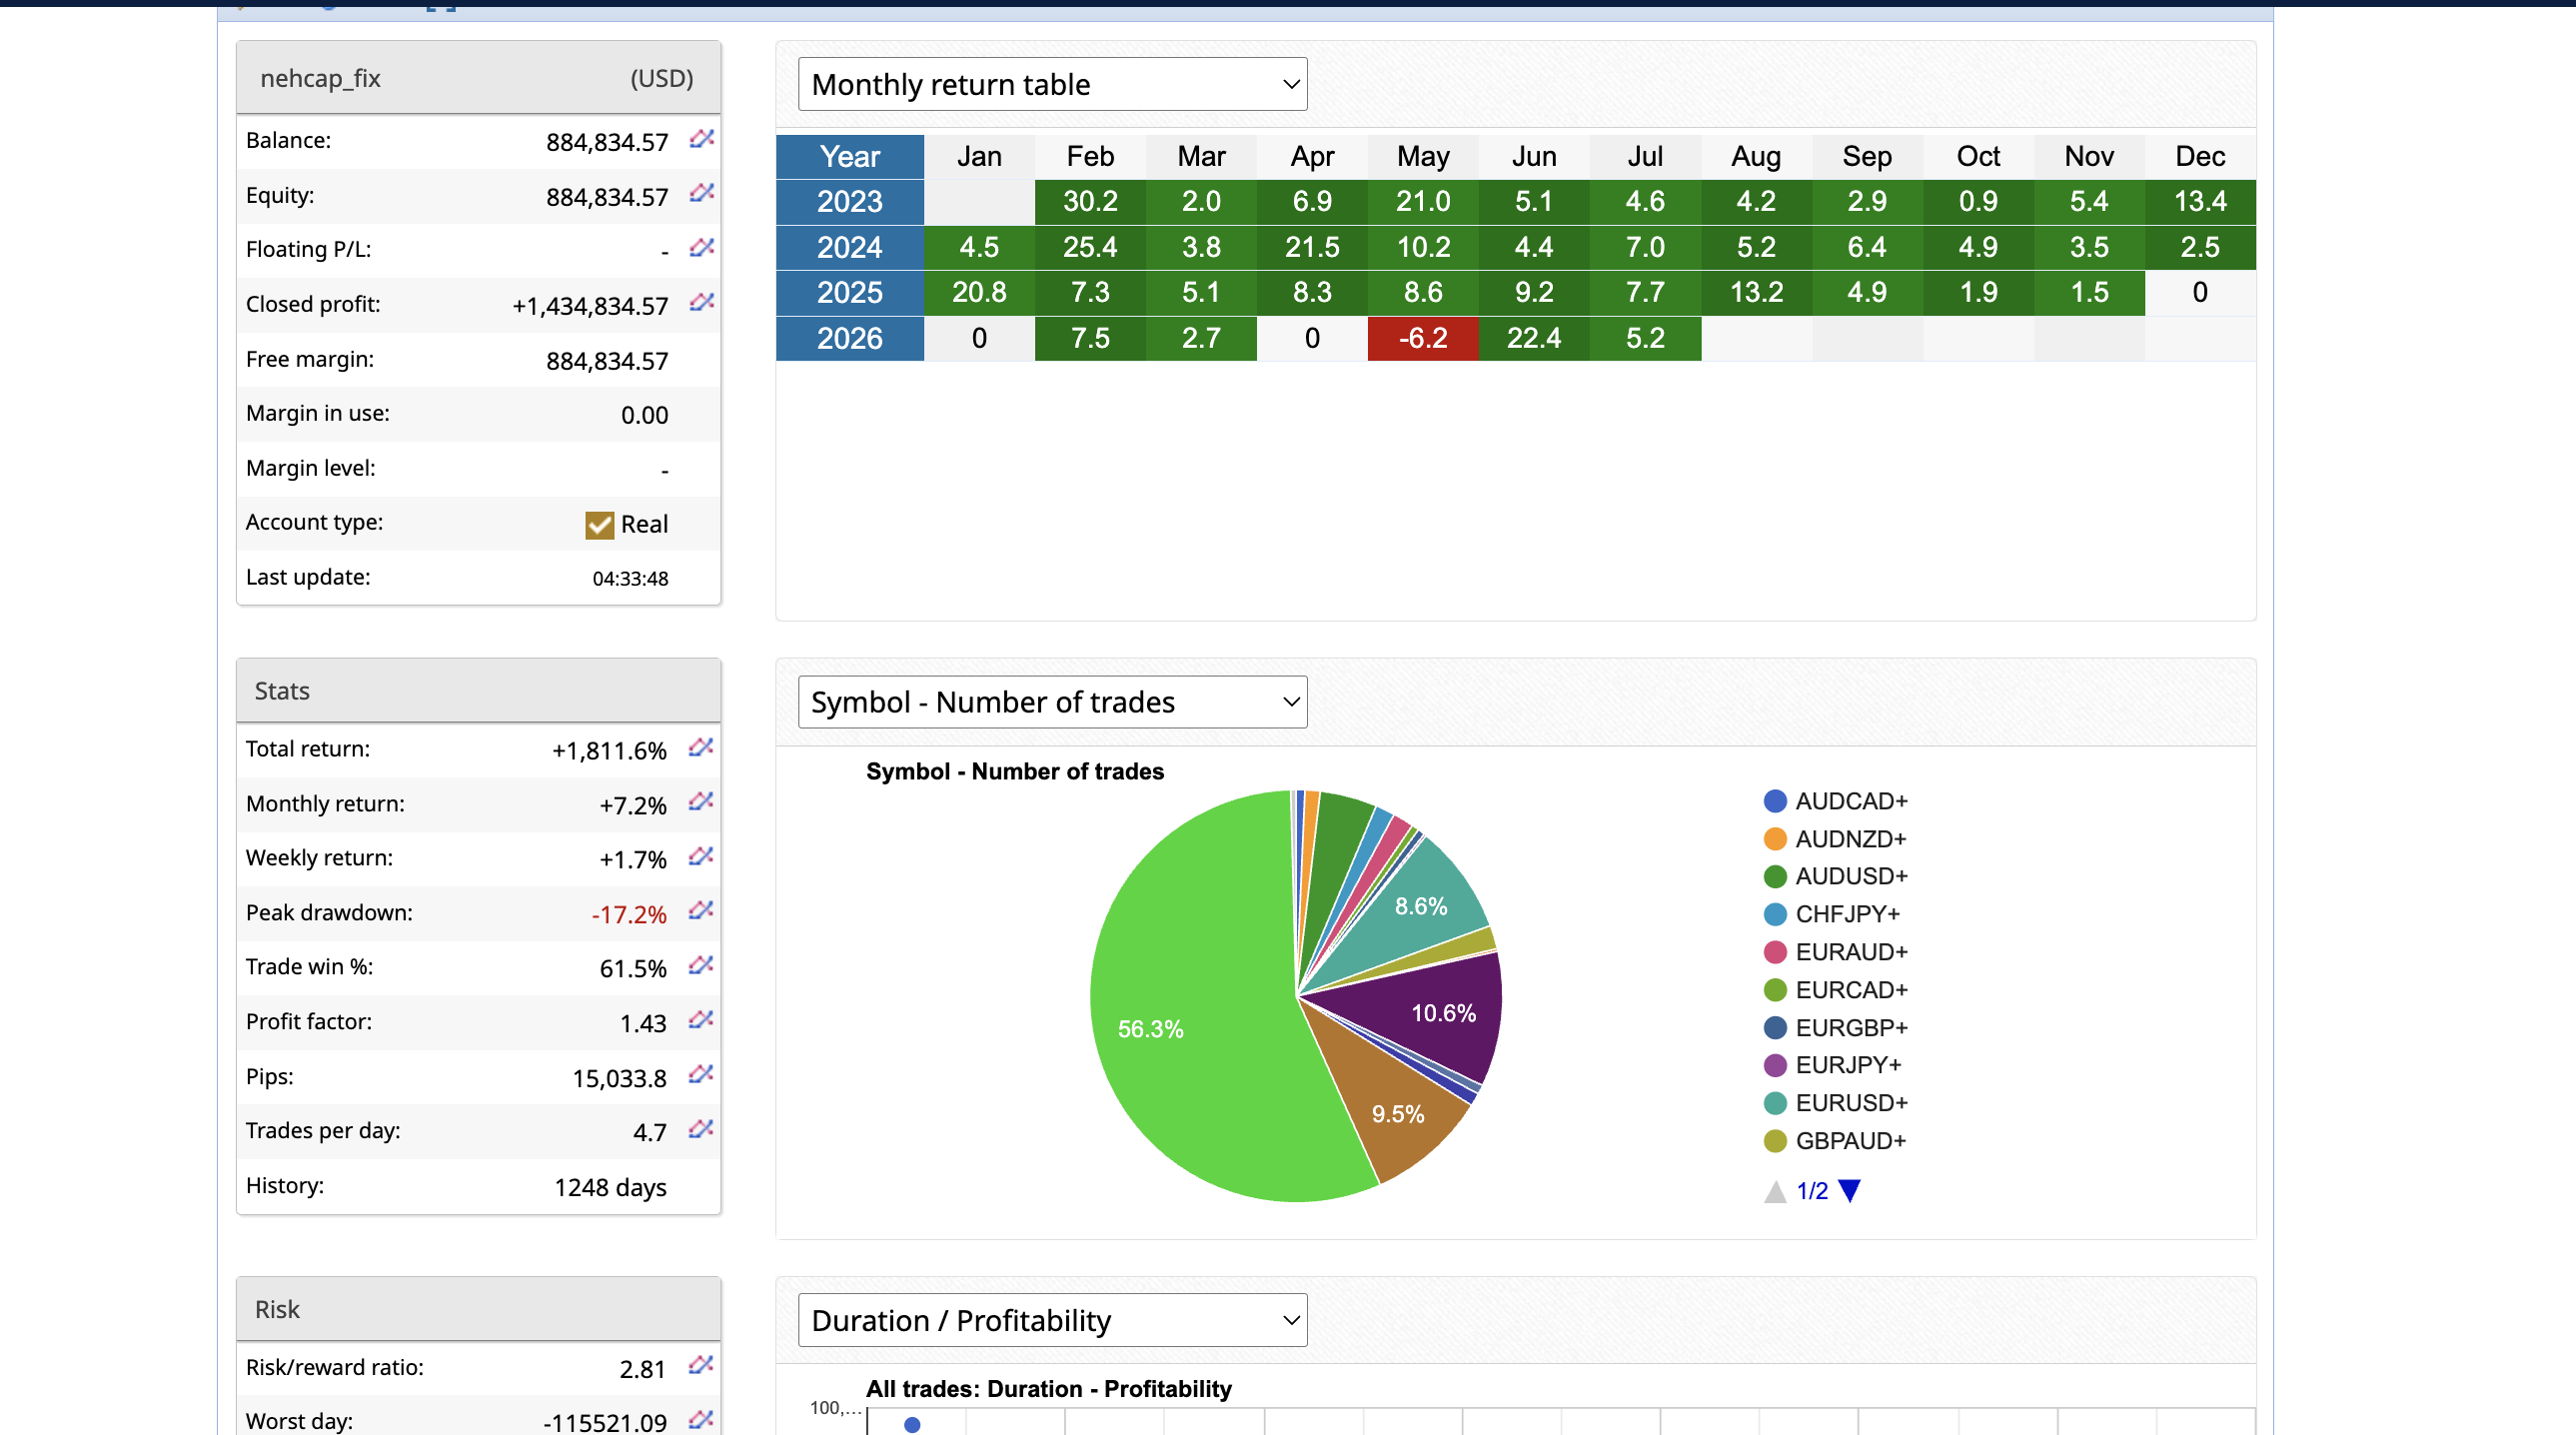The image size is (2576, 1435).
Task: Select the EURUSD+ legend entry
Action: click(x=1836, y=1103)
